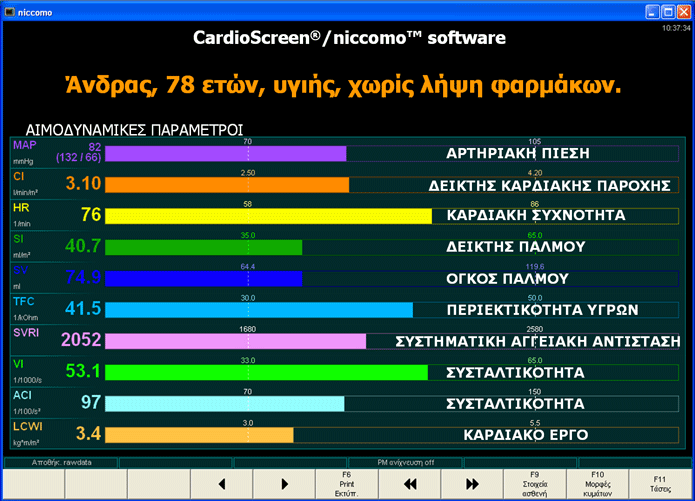Click the double left rewind arrow button
The width and height of the screenshot is (695, 501).
pyautogui.click(x=410, y=484)
